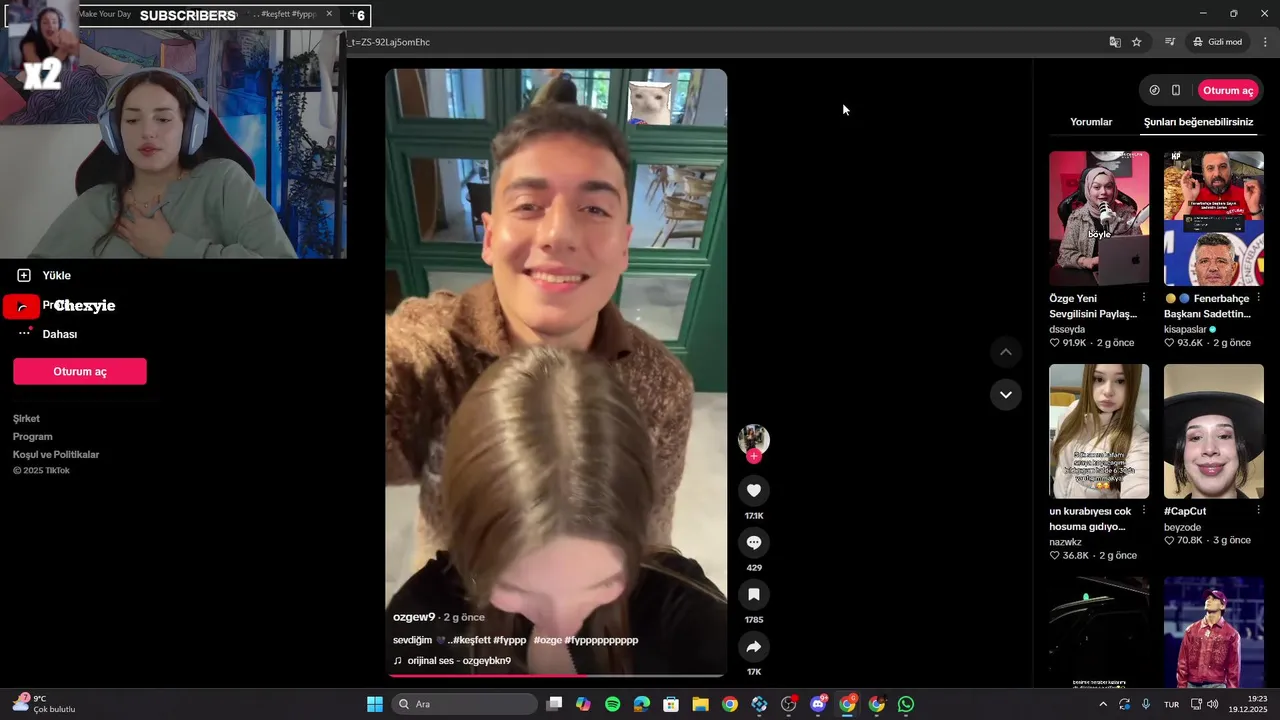The image size is (1280, 720).
Task: Open Task View on the taskbar
Action: pos(554,704)
